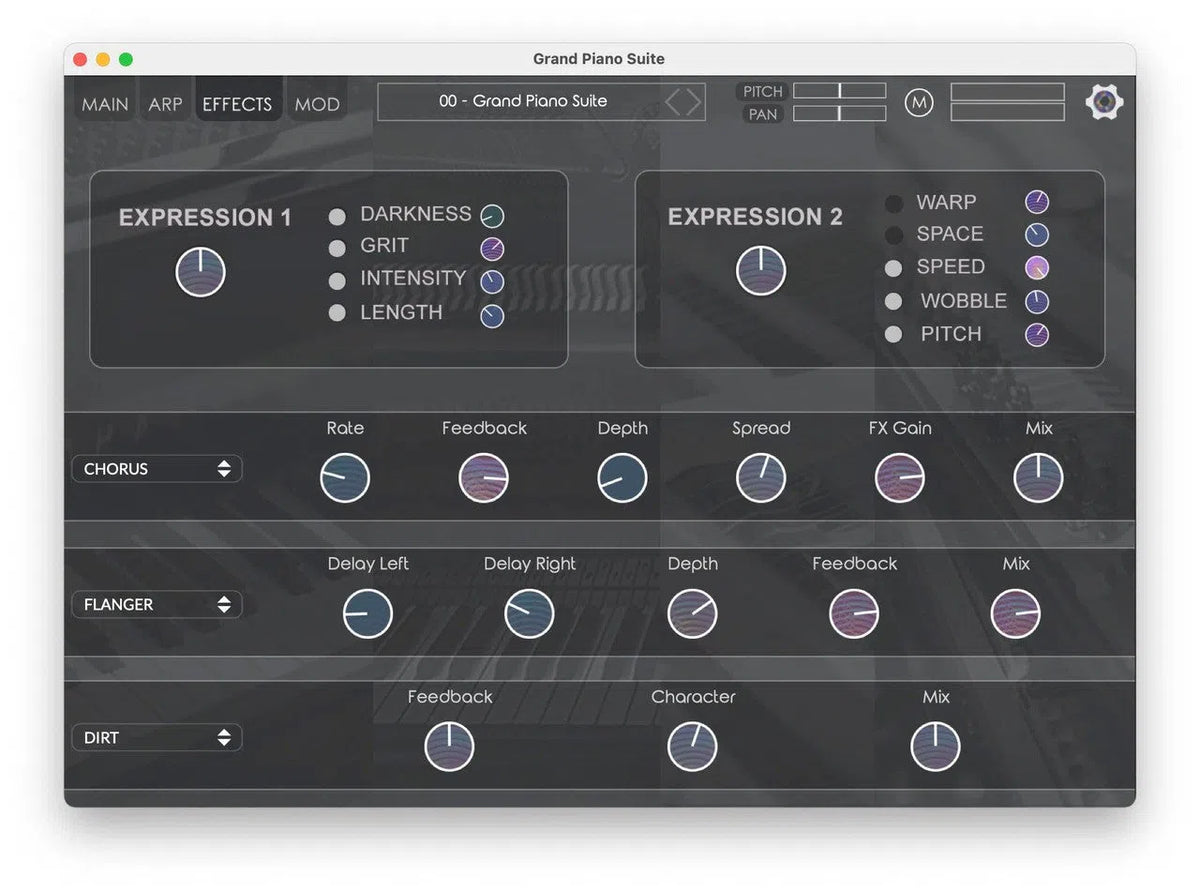Enable the WOBBLE assignment for Expression 2
The width and height of the screenshot is (1200, 892).
(x=893, y=301)
